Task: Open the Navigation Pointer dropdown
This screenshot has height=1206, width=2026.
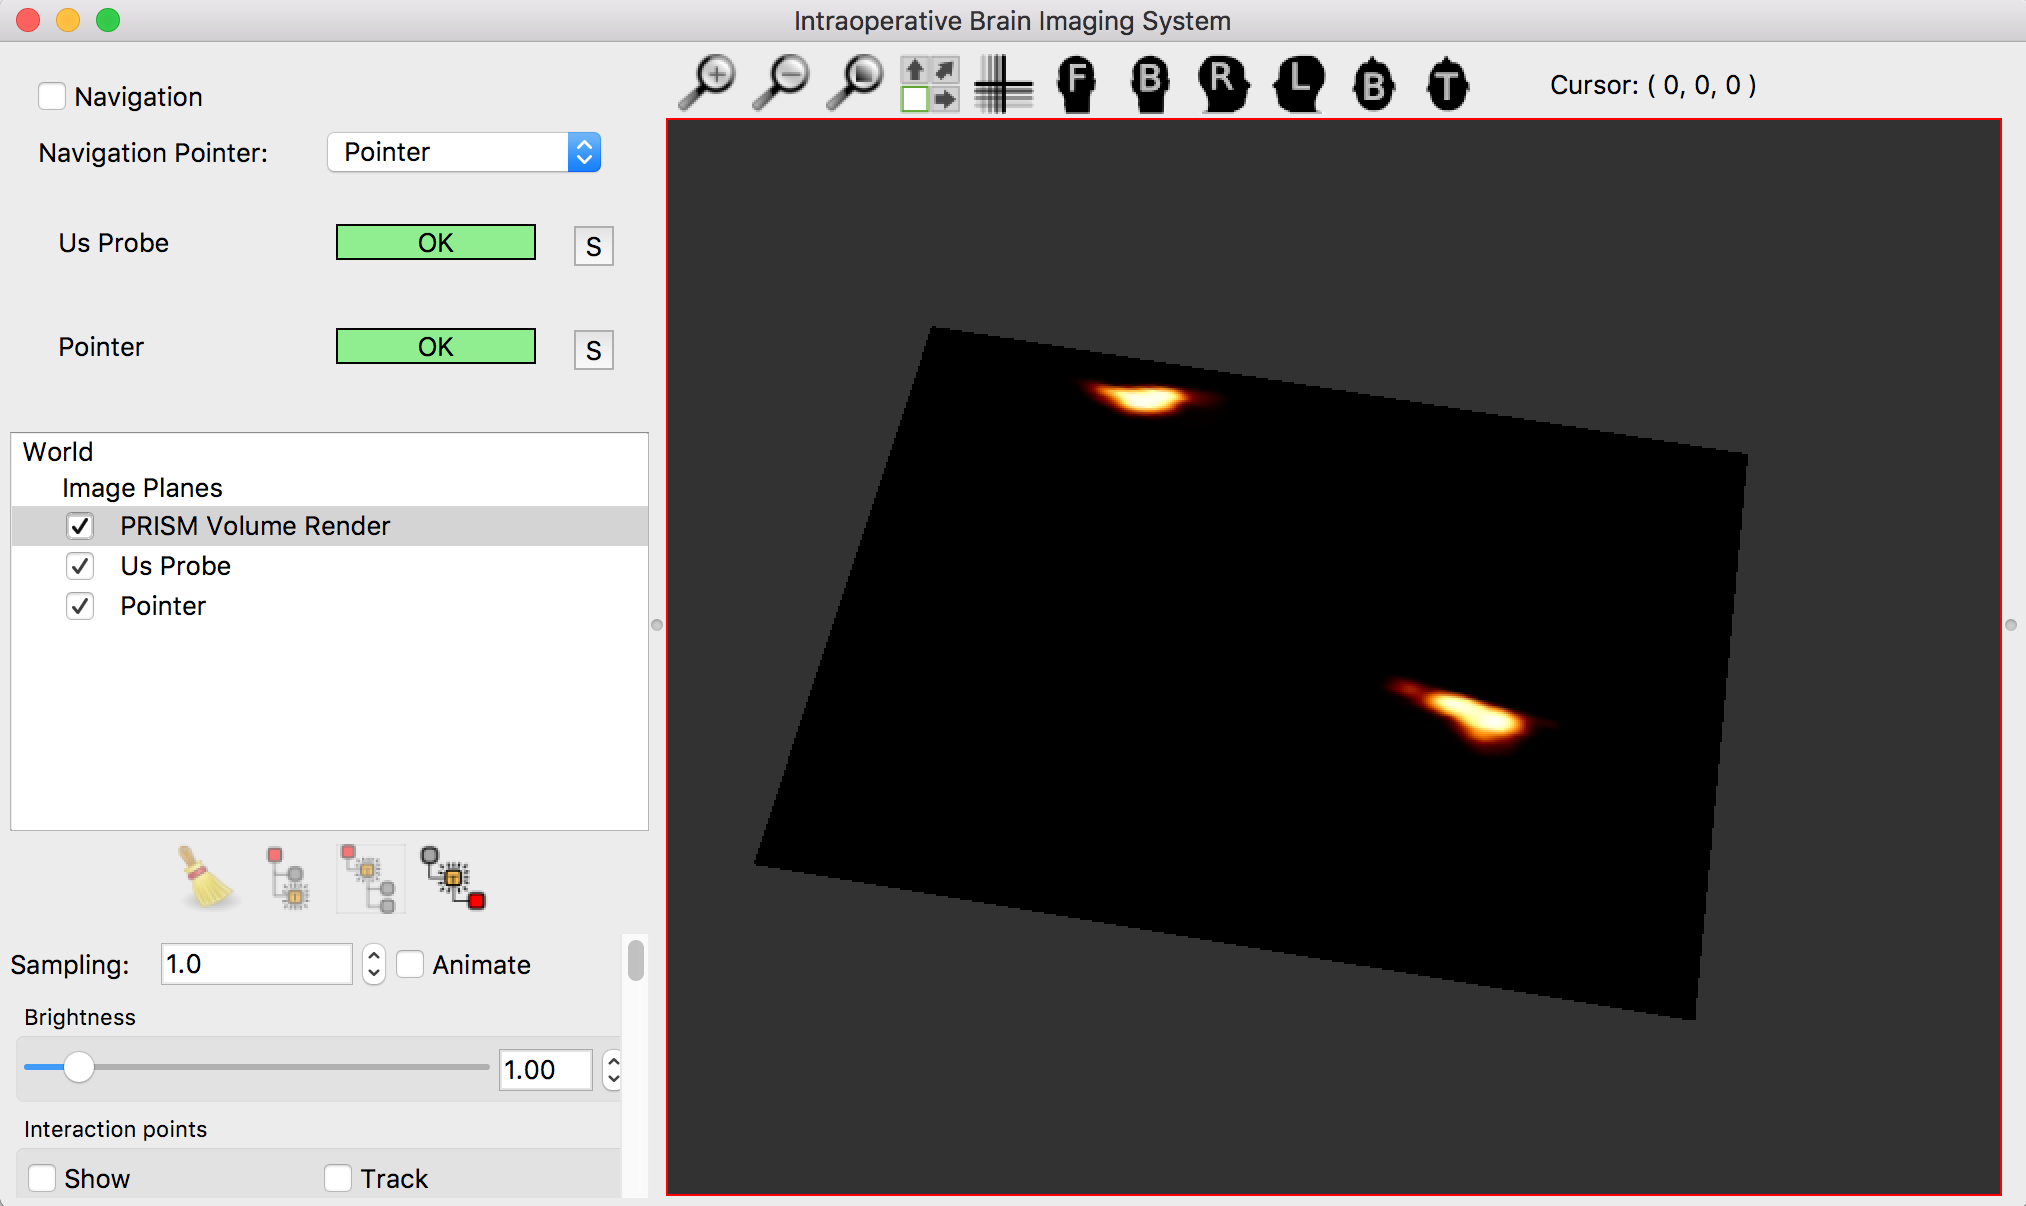Action: coord(464,152)
